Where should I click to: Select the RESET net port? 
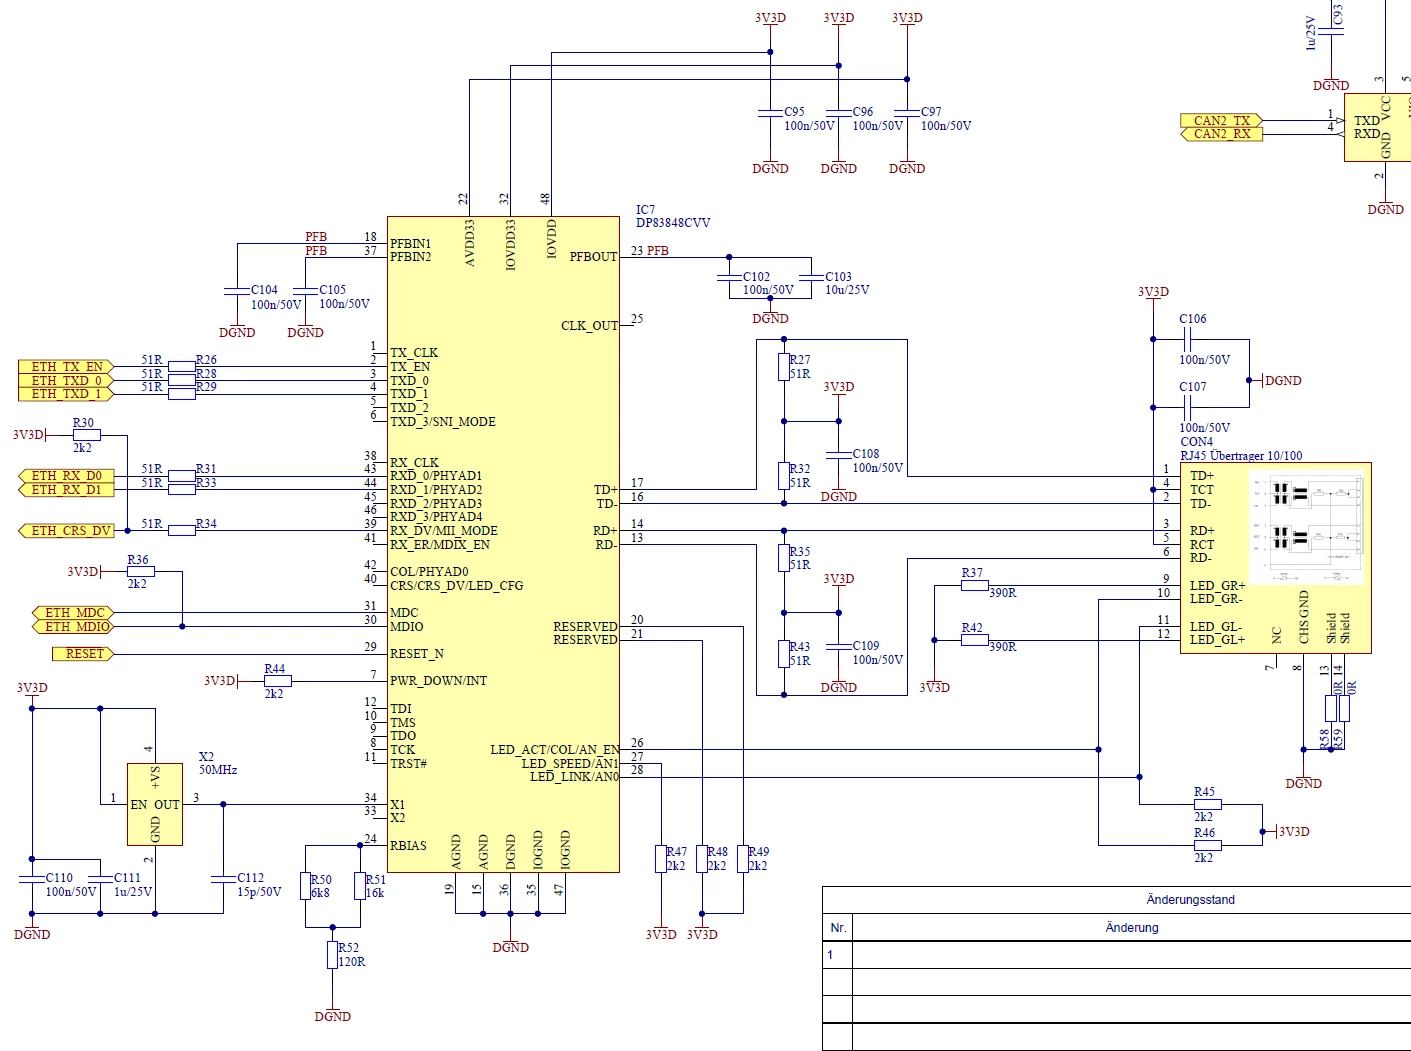tap(84, 654)
